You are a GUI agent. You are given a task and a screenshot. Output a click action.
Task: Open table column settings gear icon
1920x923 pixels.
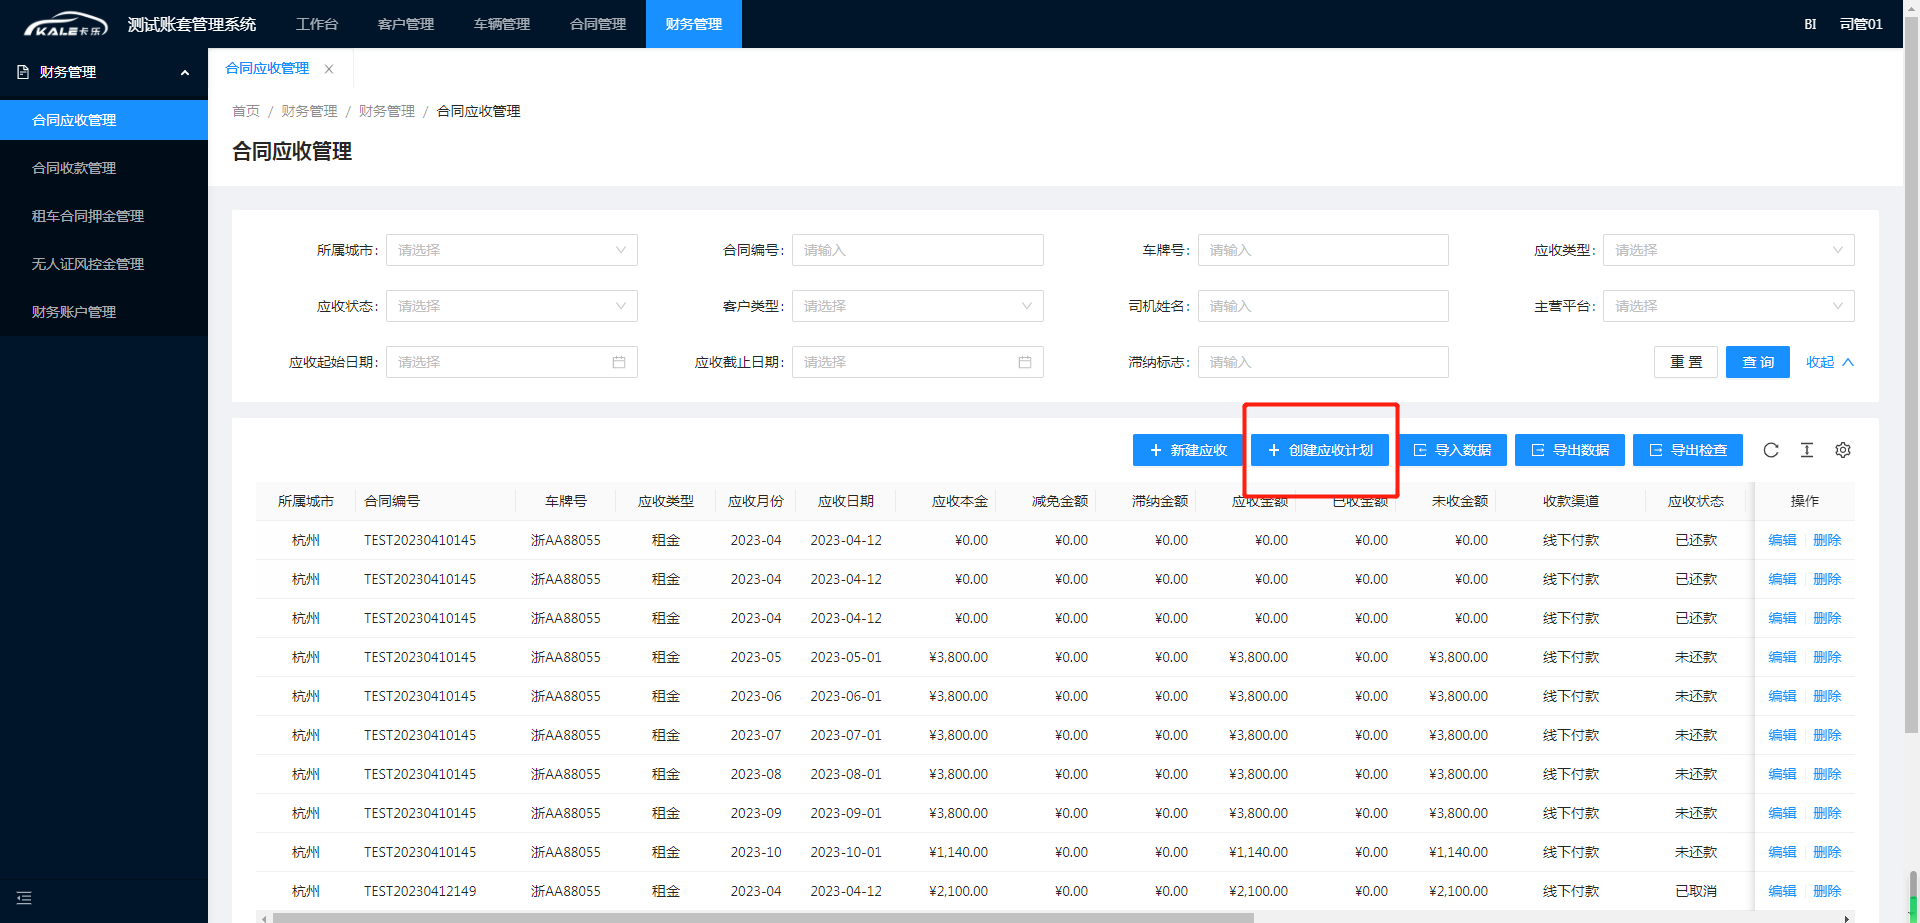pos(1843,450)
